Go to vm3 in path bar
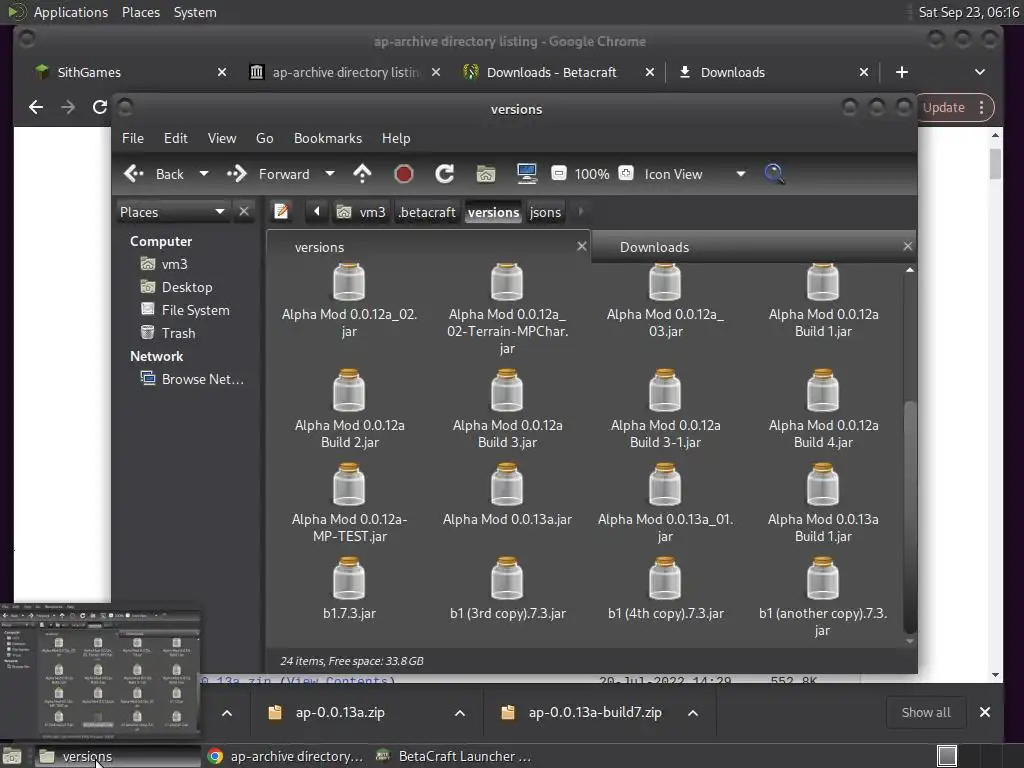The width and height of the screenshot is (1024, 768). (363, 212)
